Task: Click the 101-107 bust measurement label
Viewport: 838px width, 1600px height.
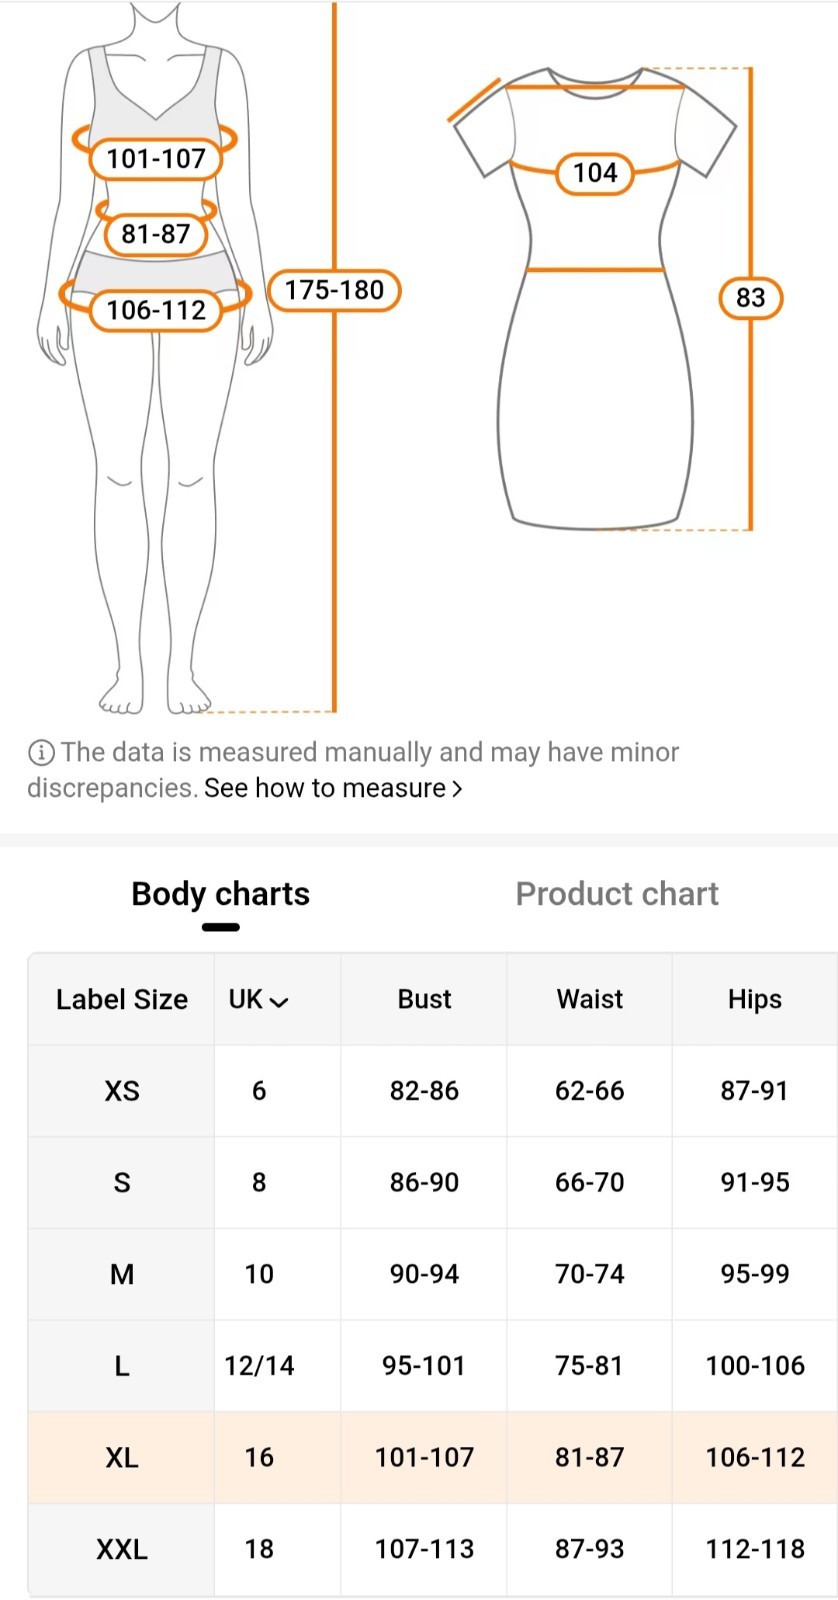Action: [156, 158]
